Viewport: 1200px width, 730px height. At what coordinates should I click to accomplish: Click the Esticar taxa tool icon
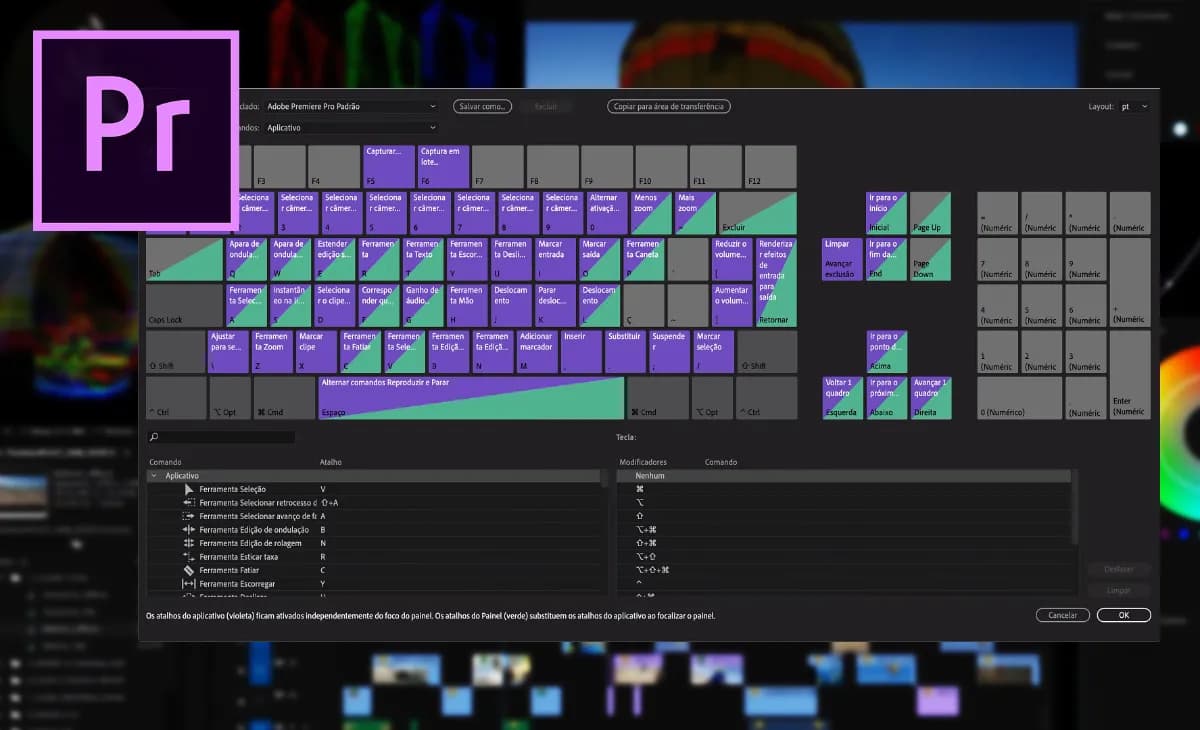coord(189,556)
